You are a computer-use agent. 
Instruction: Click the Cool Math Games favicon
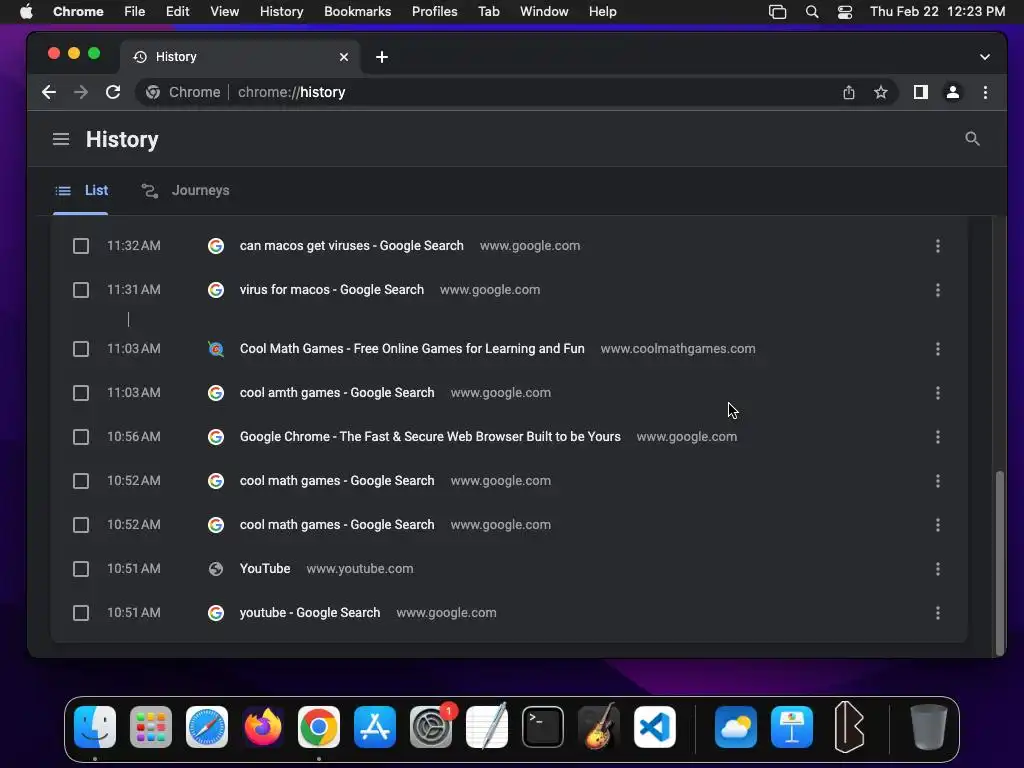tap(216, 349)
